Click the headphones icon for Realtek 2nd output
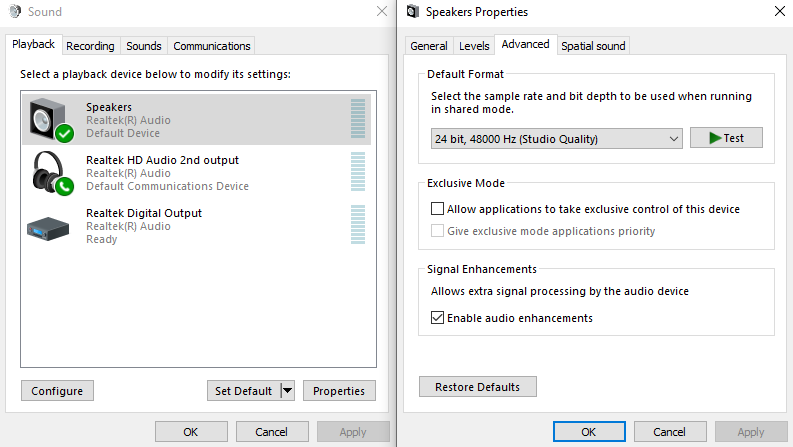 [x=50, y=173]
